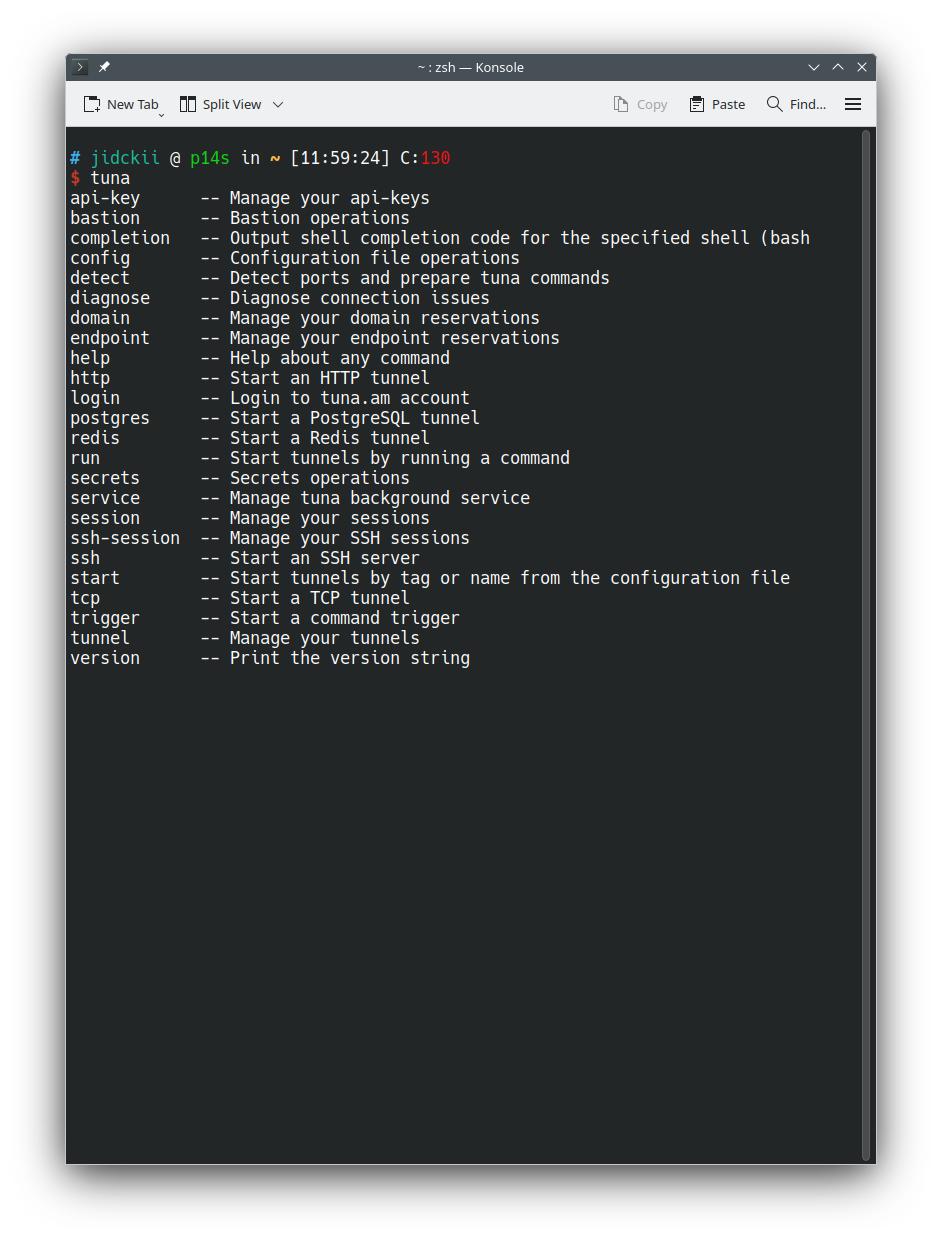Click the Copy toolbar button

[640, 104]
